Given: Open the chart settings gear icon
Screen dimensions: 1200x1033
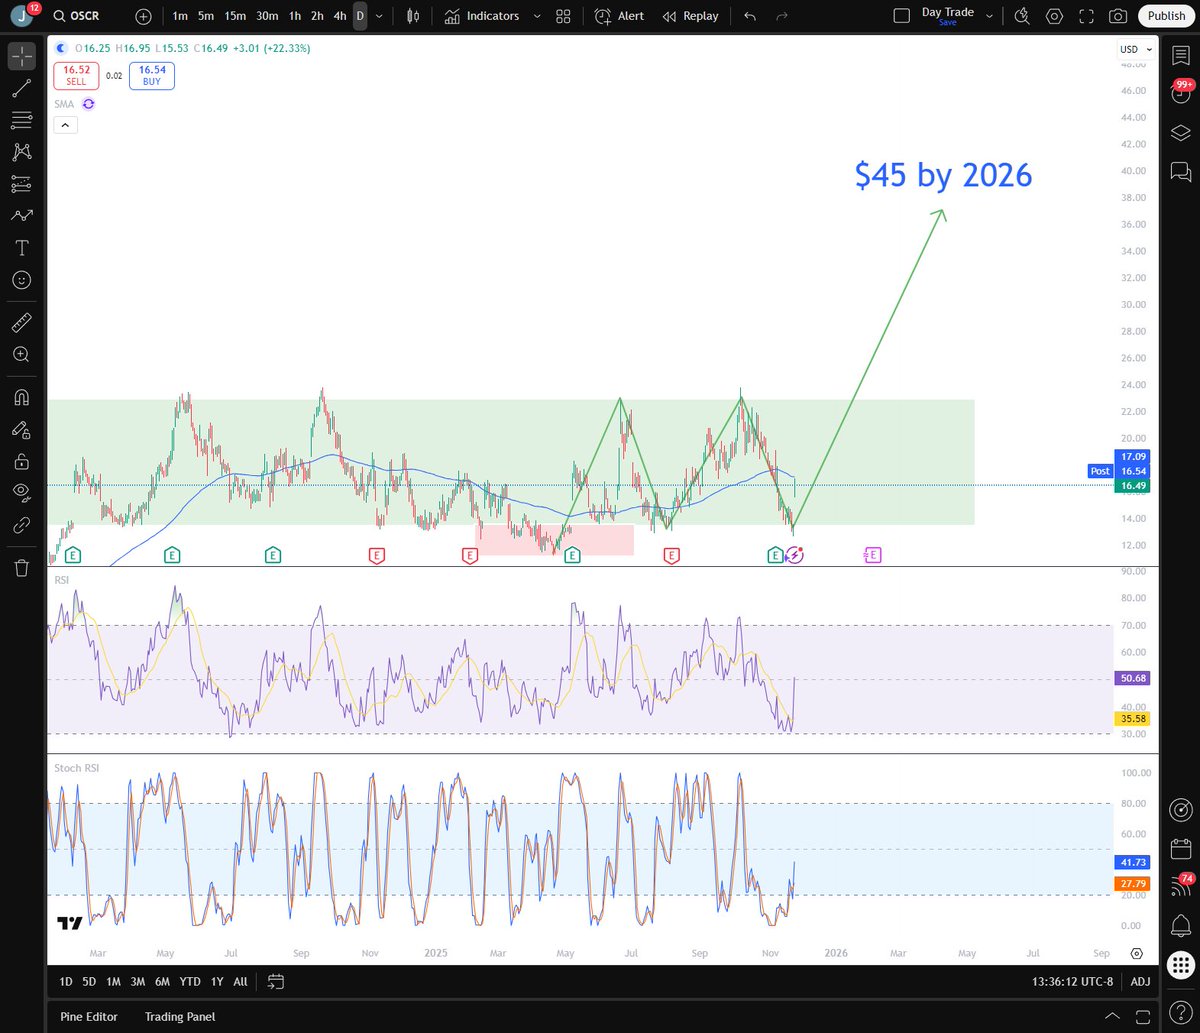Looking at the screenshot, I should [x=1054, y=16].
